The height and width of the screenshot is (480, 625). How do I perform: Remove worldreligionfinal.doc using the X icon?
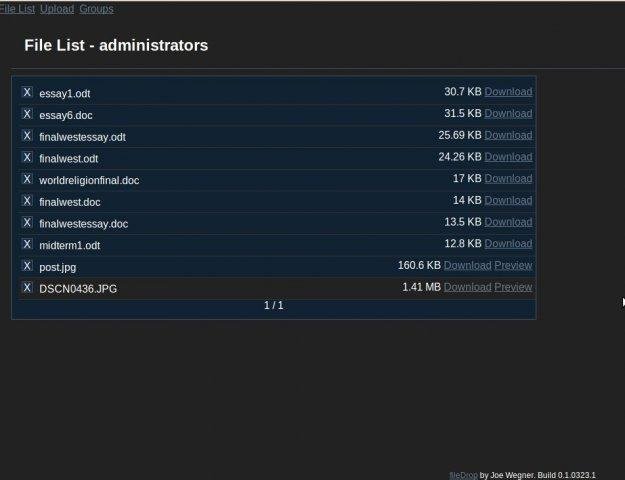[27, 179]
